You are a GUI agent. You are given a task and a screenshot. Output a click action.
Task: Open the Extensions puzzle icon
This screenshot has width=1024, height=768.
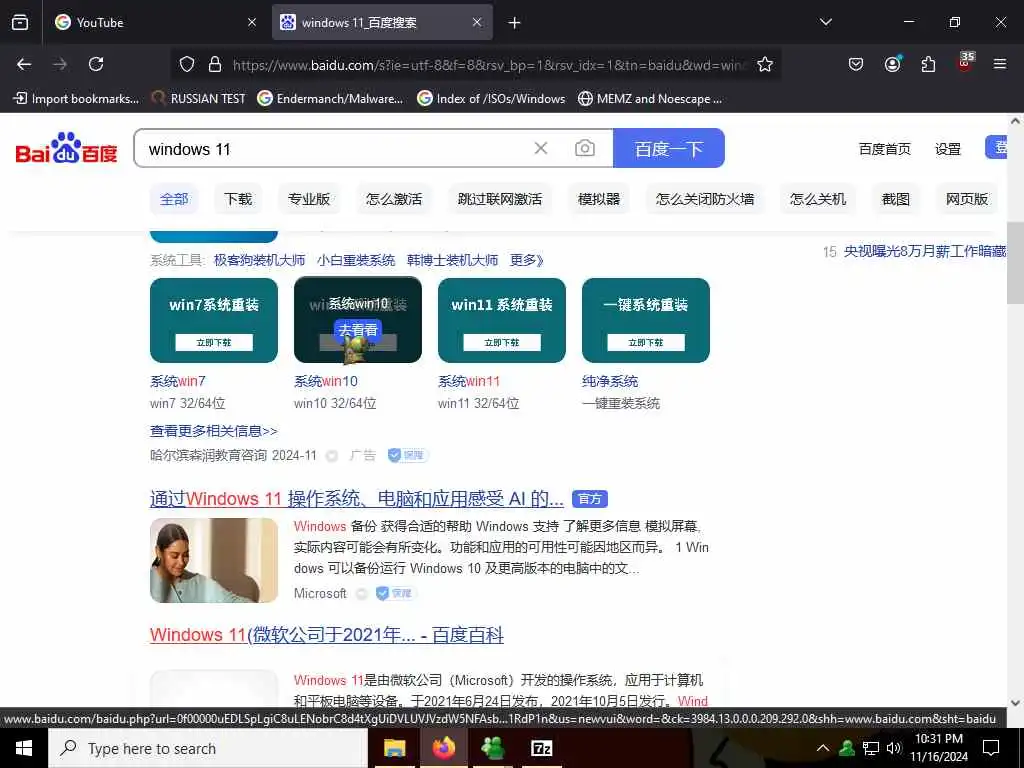click(928, 64)
